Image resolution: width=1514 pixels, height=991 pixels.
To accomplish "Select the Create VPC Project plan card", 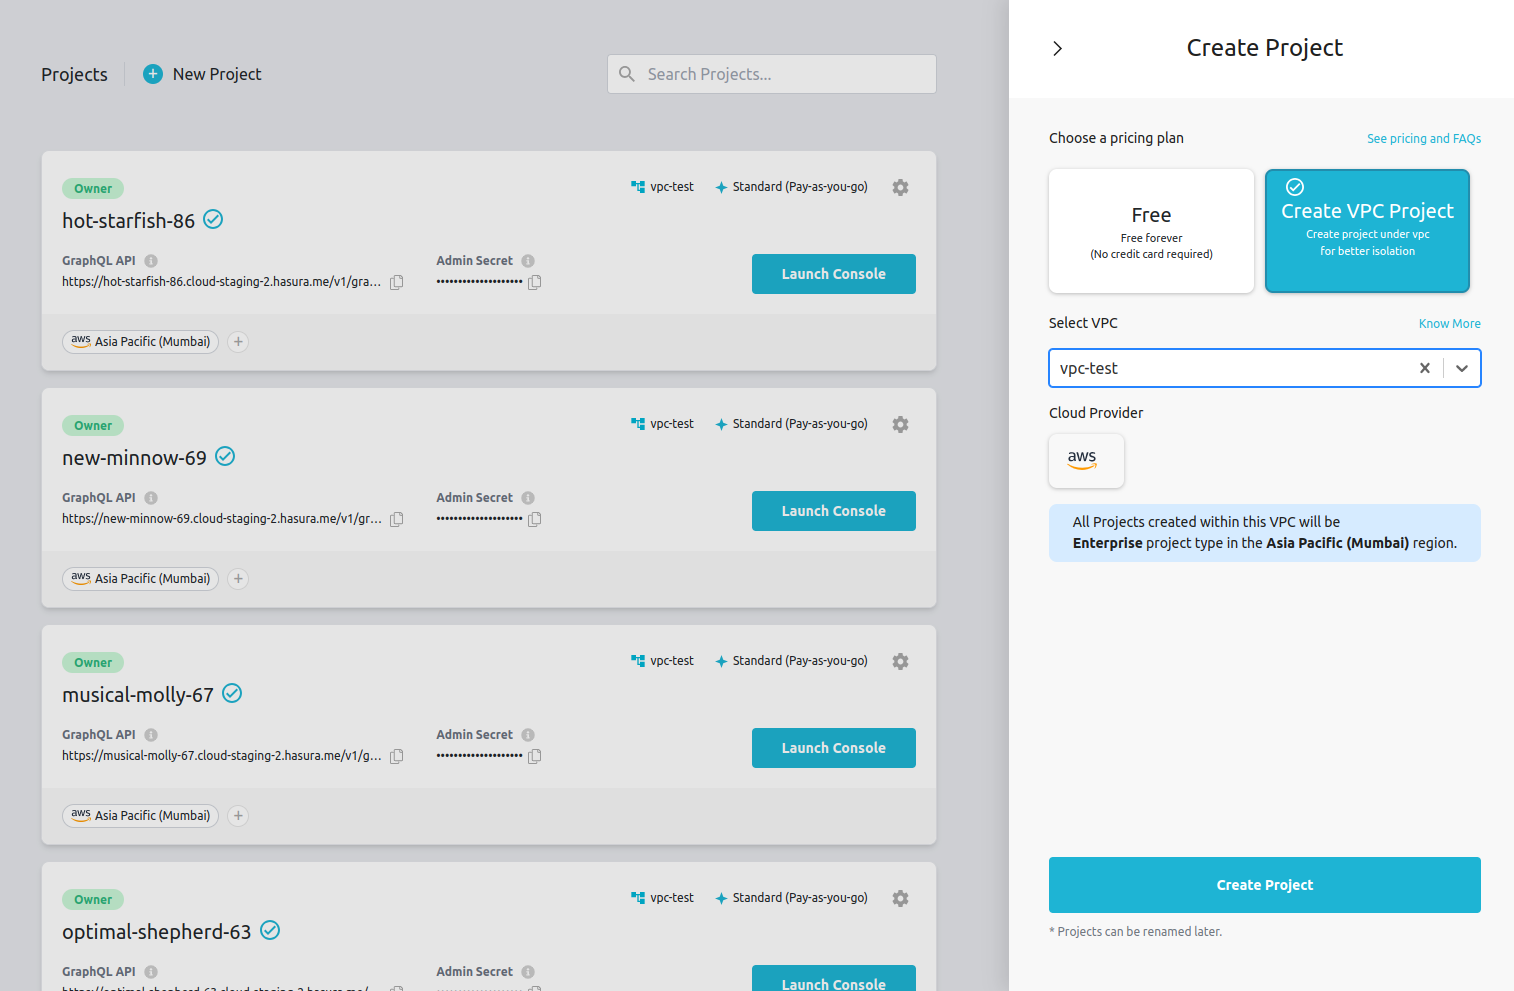I will click(x=1367, y=231).
